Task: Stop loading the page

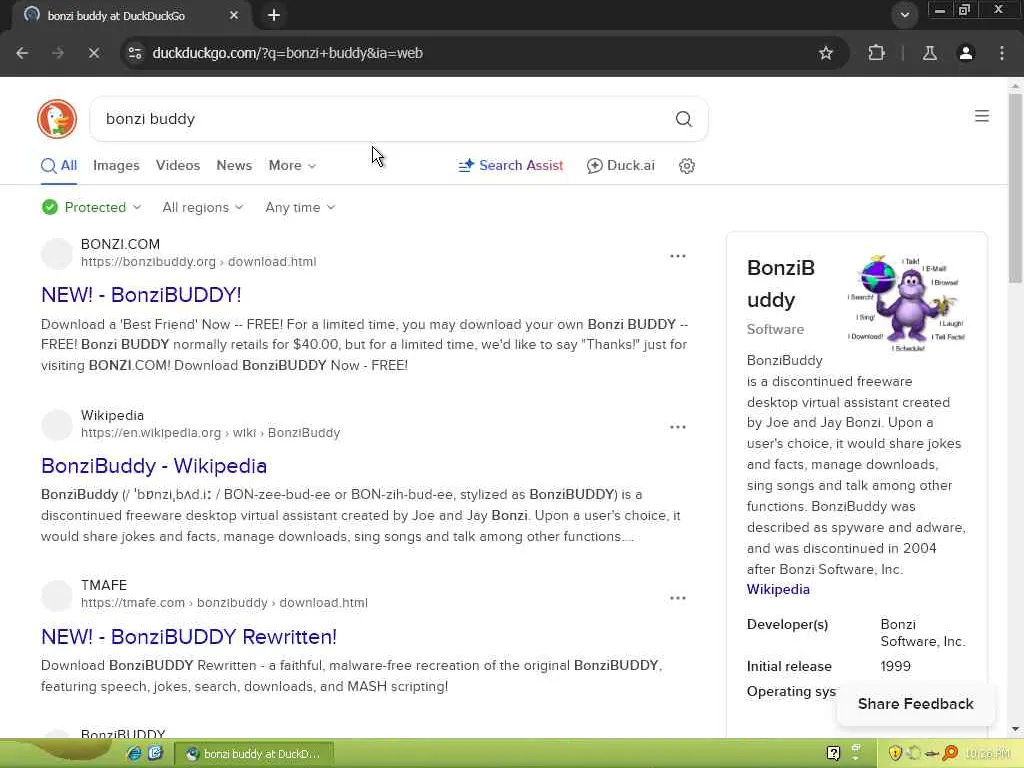Action: click(x=94, y=53)
